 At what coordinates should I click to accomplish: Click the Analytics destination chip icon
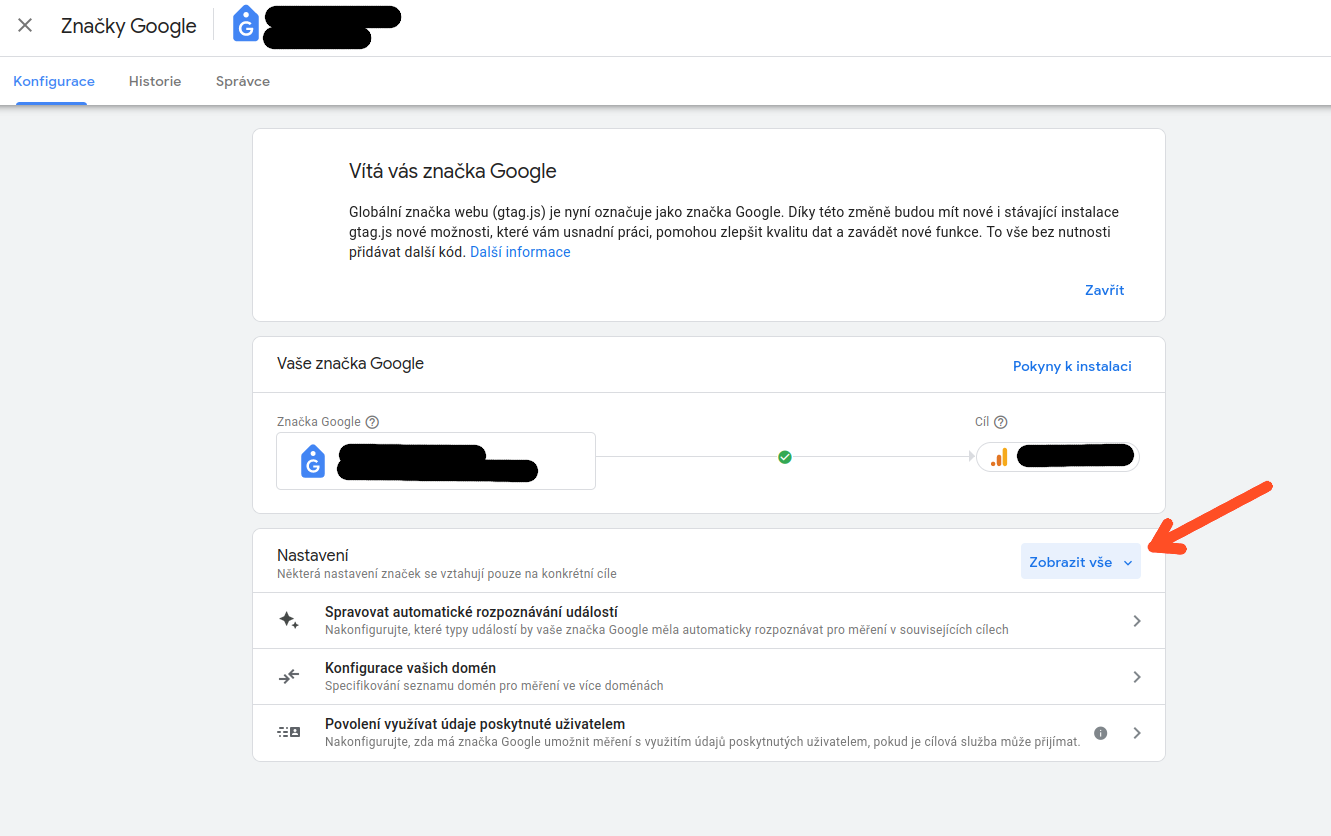click(x=999, y=457)
